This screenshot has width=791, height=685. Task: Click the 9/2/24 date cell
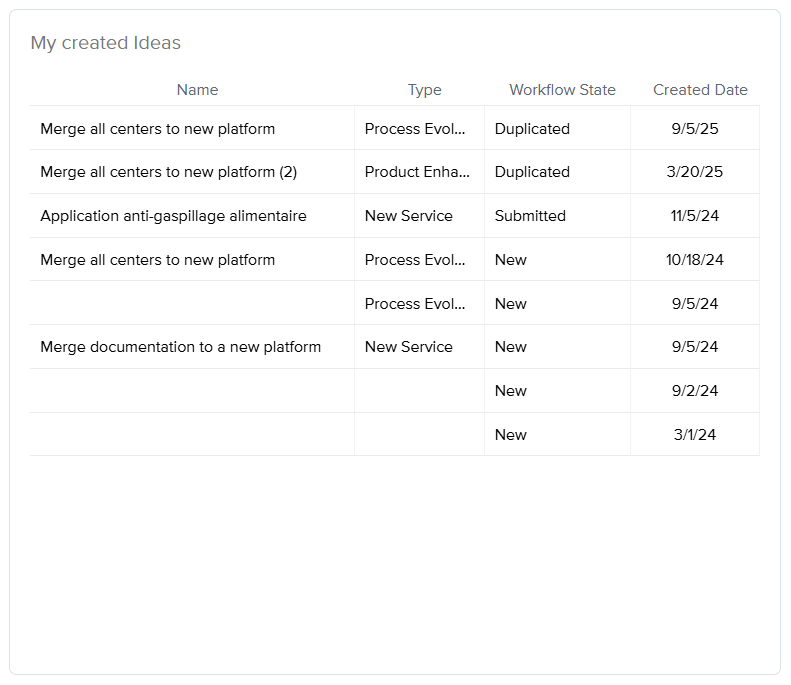695,391
